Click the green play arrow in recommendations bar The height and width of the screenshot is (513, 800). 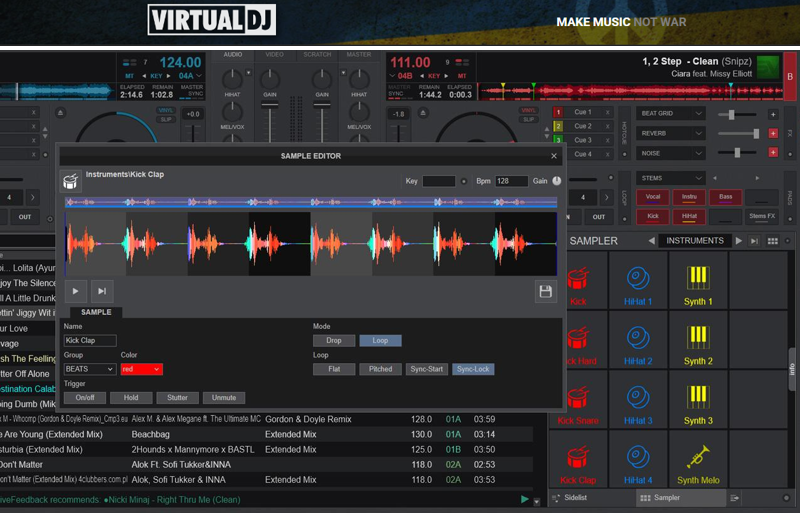tap(524, 499)
